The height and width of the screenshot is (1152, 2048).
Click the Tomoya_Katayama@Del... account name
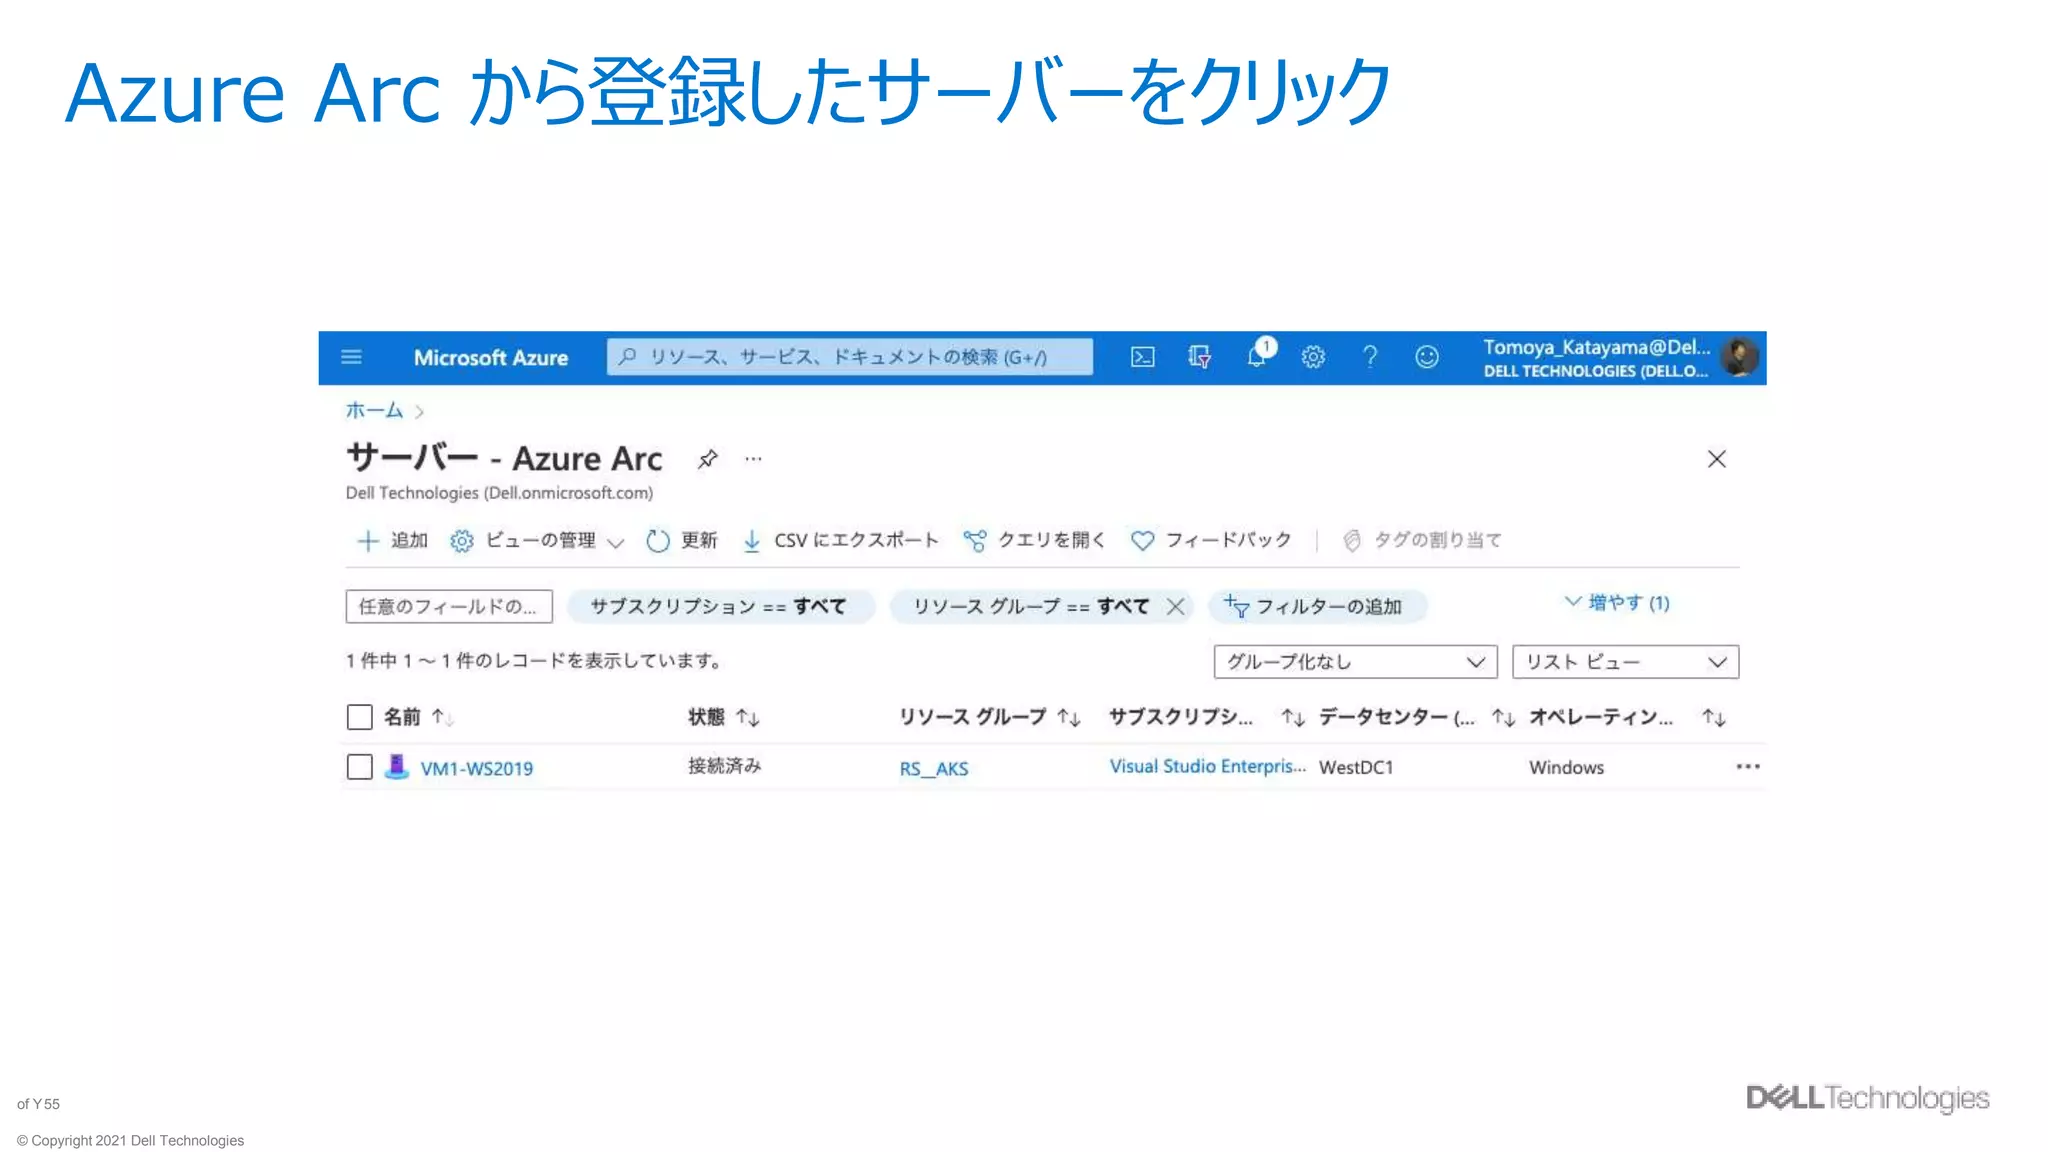[1596, 347]
